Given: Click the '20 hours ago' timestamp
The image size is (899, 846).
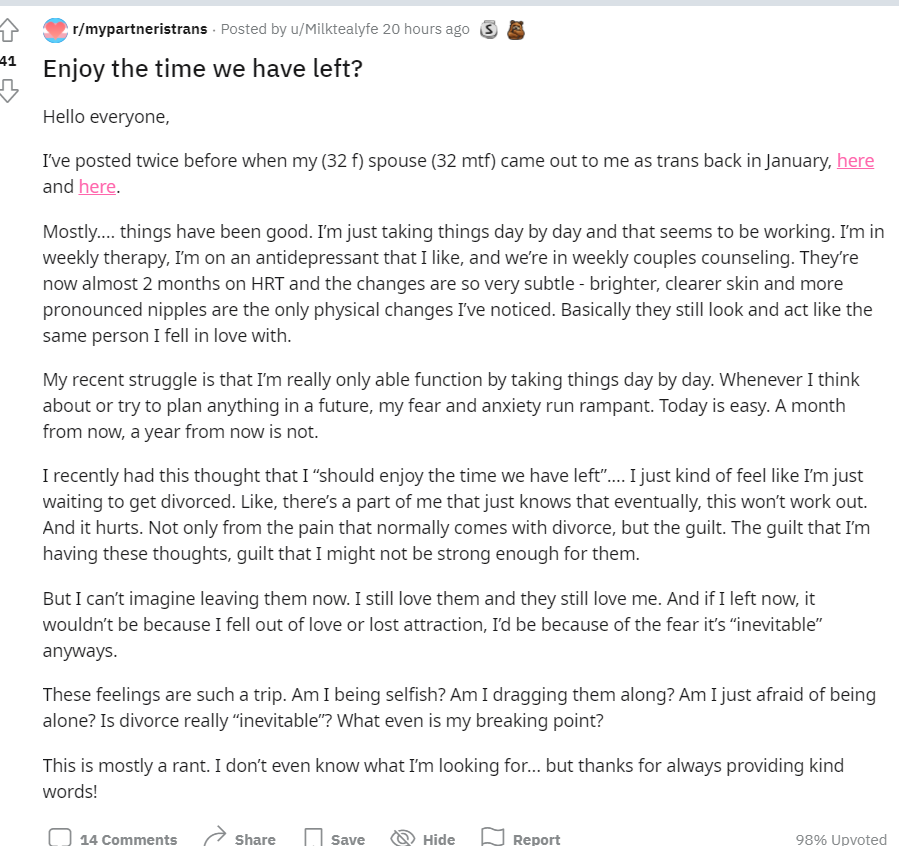Looking at the screenshot, I should [426, 29].
